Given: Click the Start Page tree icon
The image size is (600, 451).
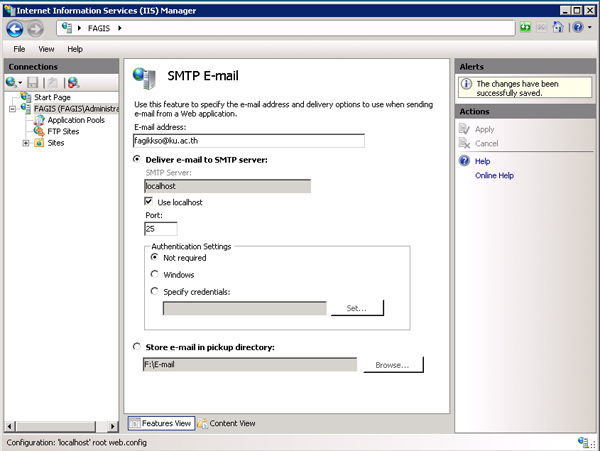Looking at the screenshot, I should tap(26, 97).
